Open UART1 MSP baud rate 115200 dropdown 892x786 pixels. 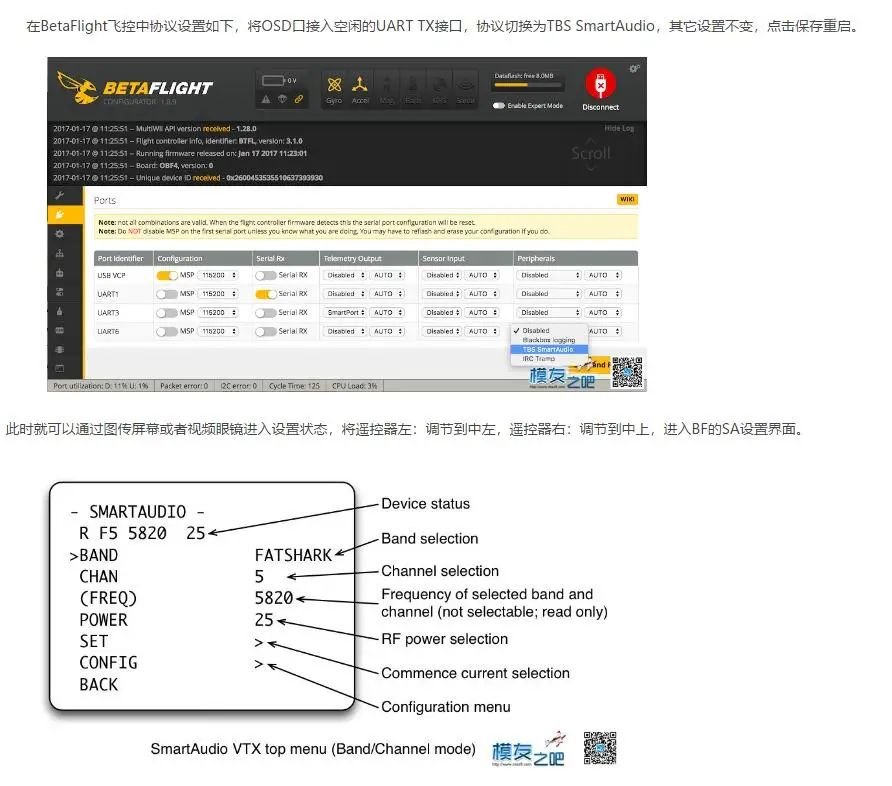pyautogui.click(x=218, y=294)
